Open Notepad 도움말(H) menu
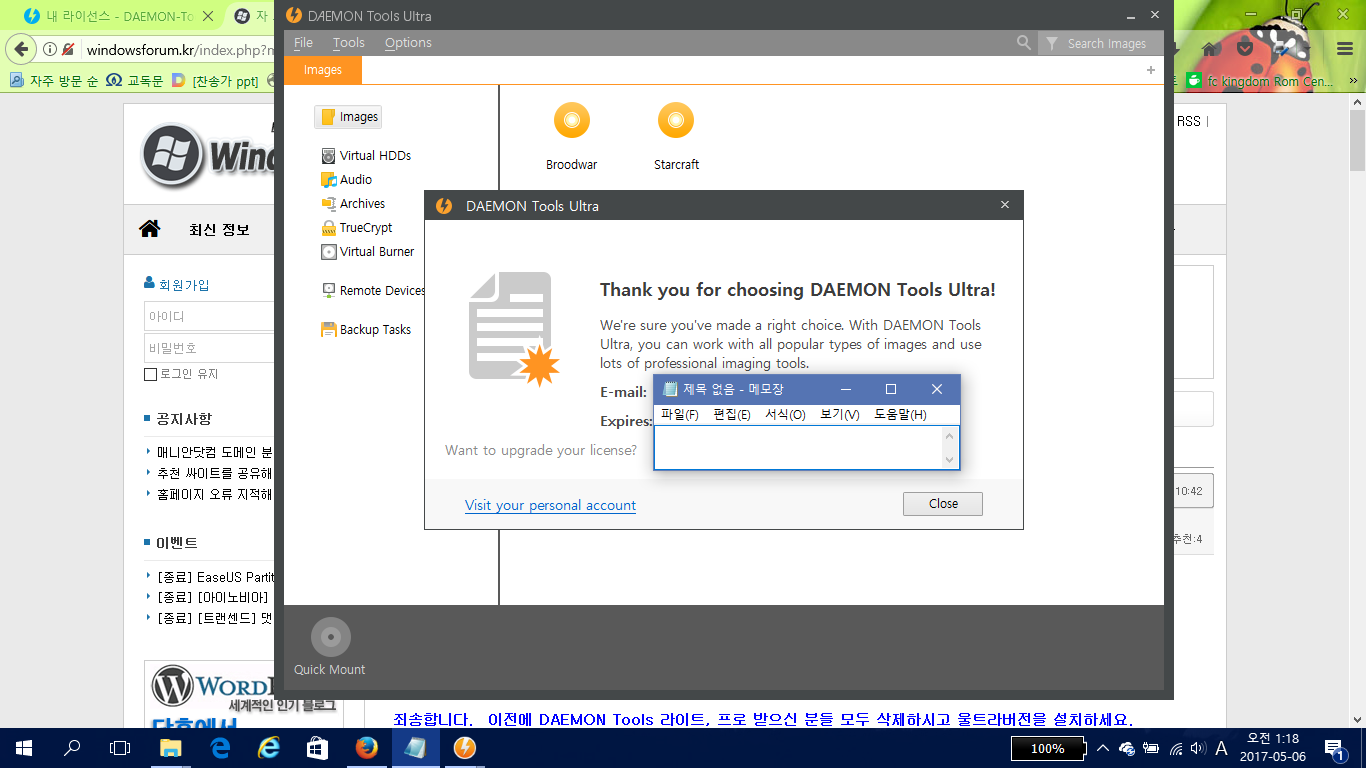 tap(900, 414)
